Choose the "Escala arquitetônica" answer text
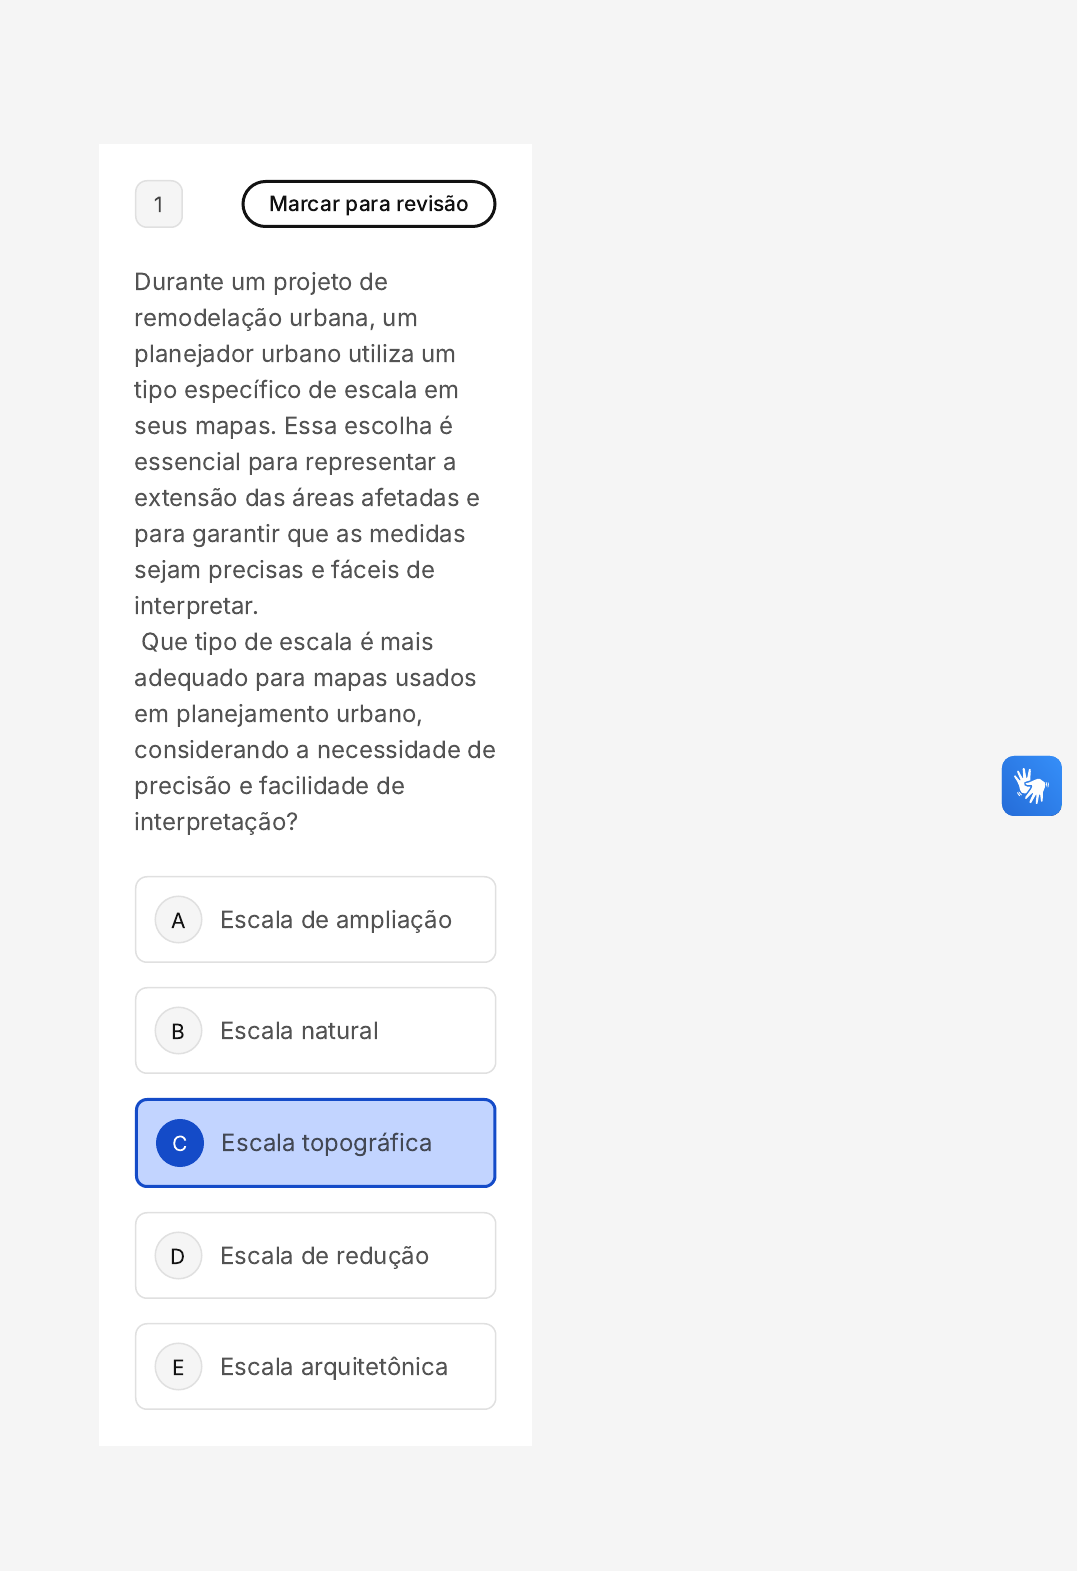The height and width of the screenshot is (1571, 1078). (334, 1367)
